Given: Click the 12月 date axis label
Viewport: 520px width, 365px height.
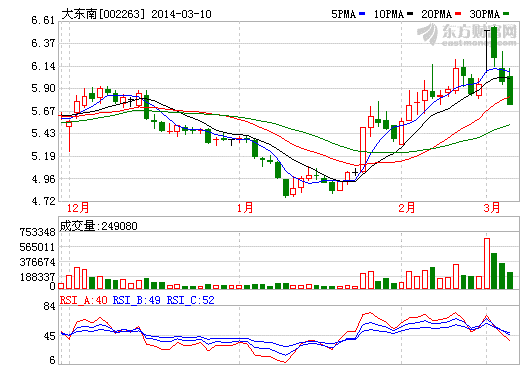Looking at the screenshot, I should 78,208.
